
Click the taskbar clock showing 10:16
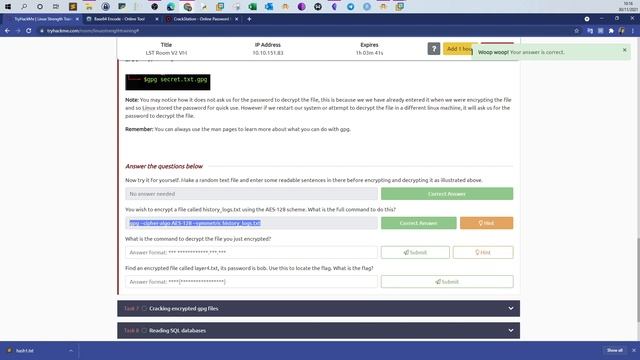(x=628, y=6)
